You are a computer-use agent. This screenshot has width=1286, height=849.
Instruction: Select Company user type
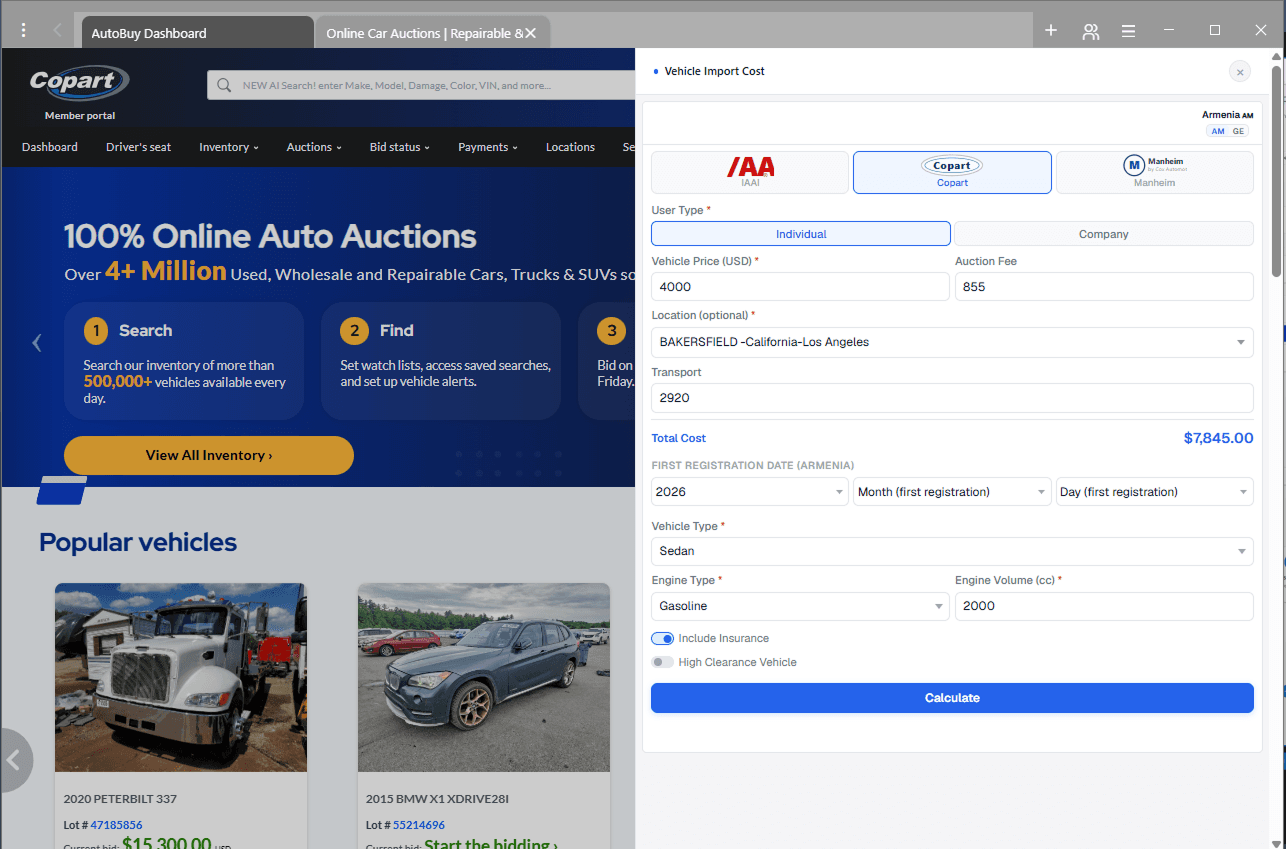(x=1104, y=234)
